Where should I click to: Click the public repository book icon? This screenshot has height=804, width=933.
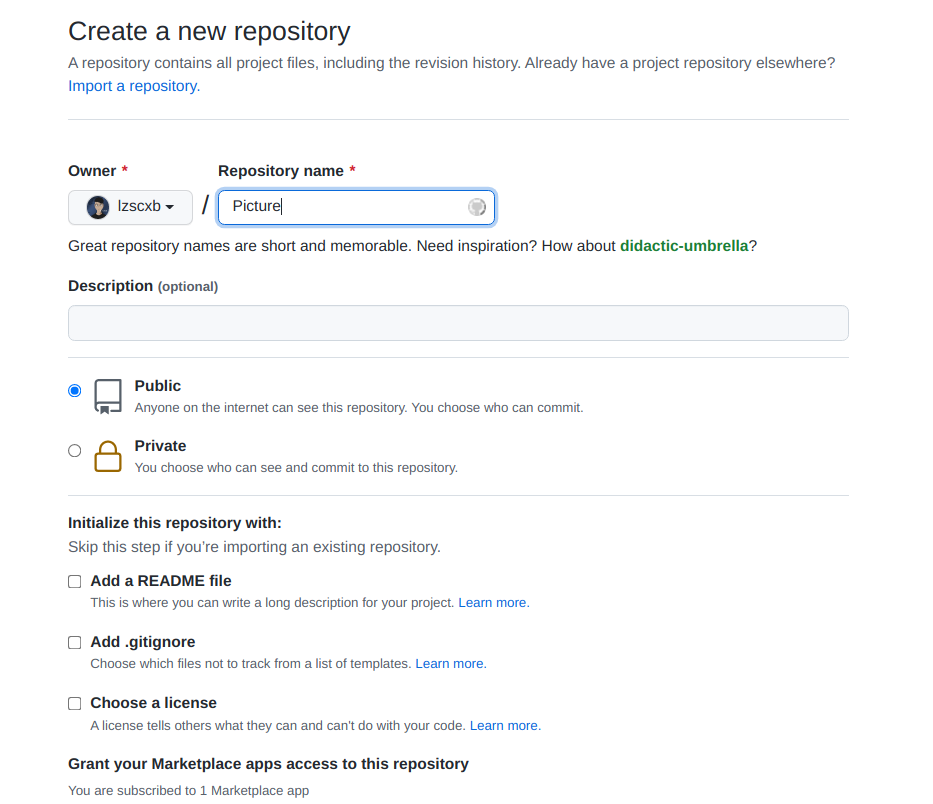pos(108,396)
